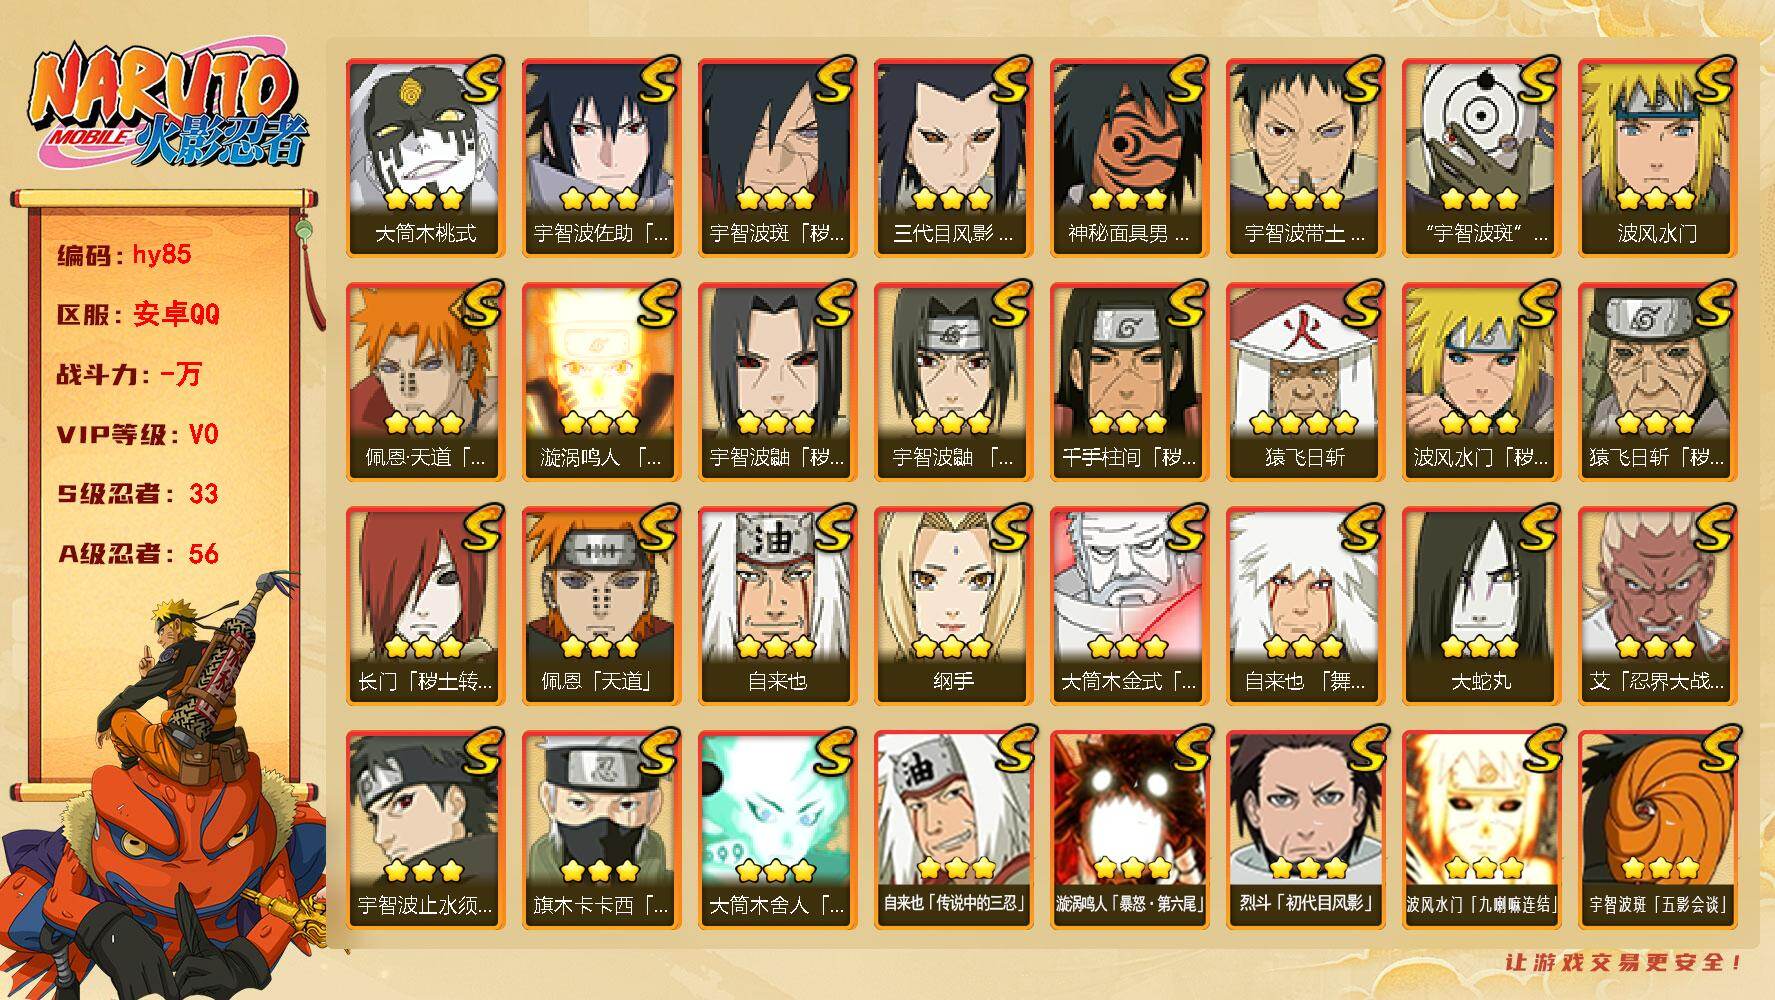Open the 宇智波斑「五影会谈」card
1775x1000 pixels.
click(1657, 829)
